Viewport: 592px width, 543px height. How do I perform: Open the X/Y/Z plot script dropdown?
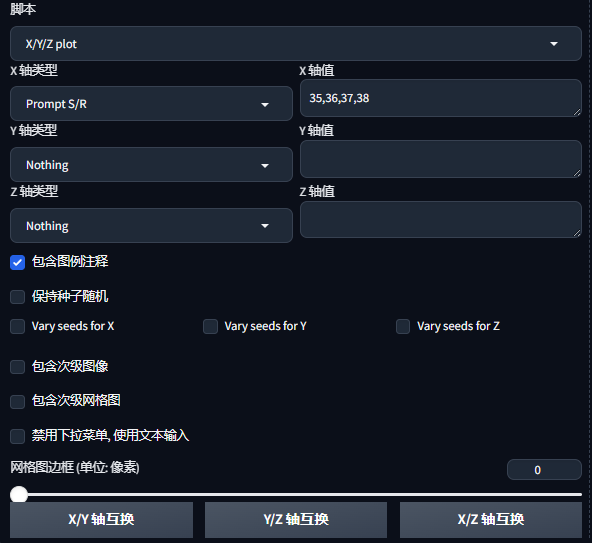click(296, 43)
